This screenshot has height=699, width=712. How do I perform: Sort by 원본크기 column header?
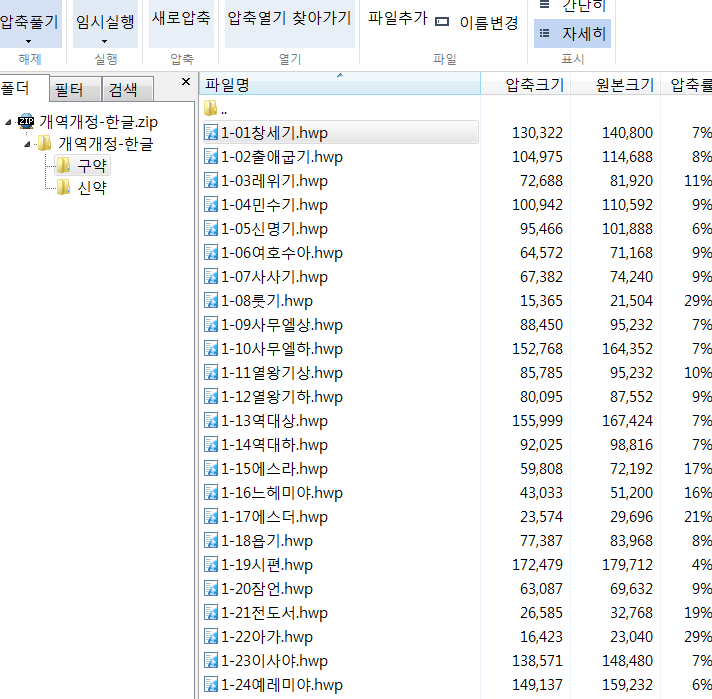pyautogui.click(x=616, y=84)
